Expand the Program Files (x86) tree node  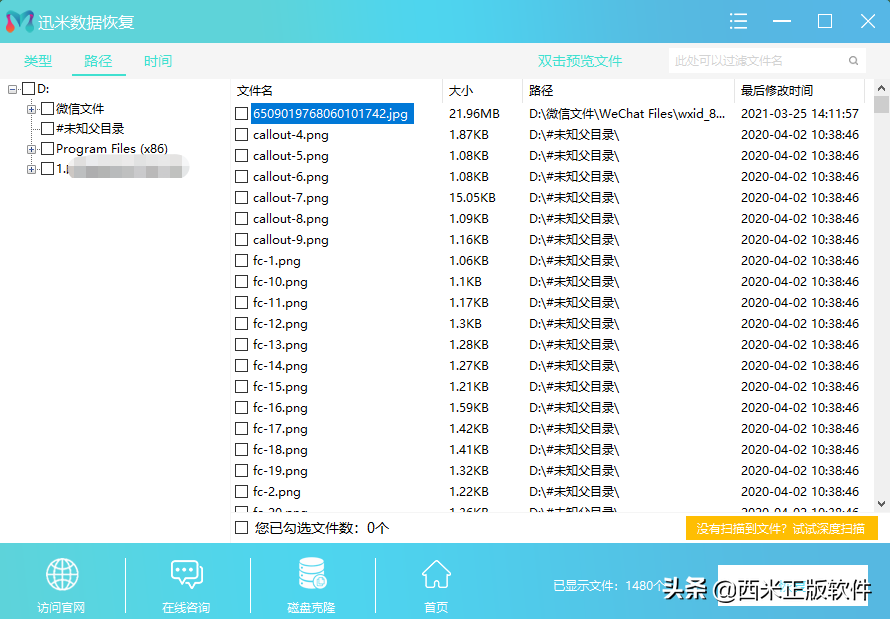point(32,149)
